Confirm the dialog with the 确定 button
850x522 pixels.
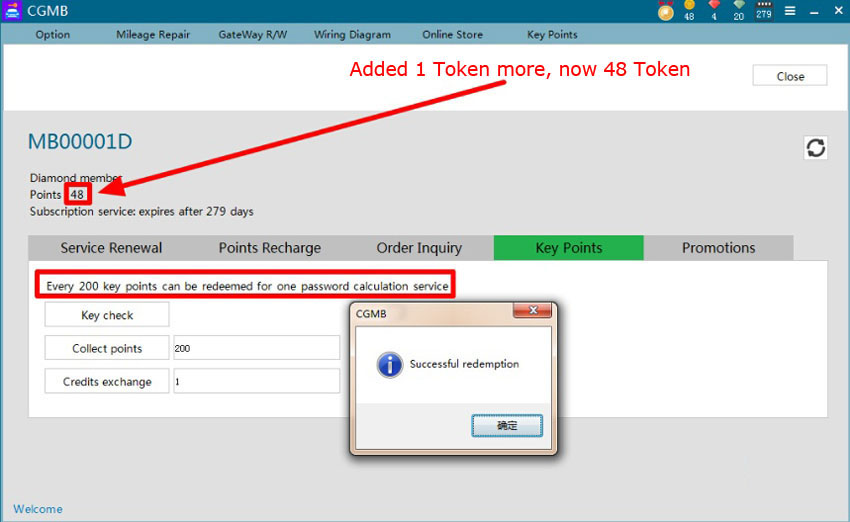507,426
